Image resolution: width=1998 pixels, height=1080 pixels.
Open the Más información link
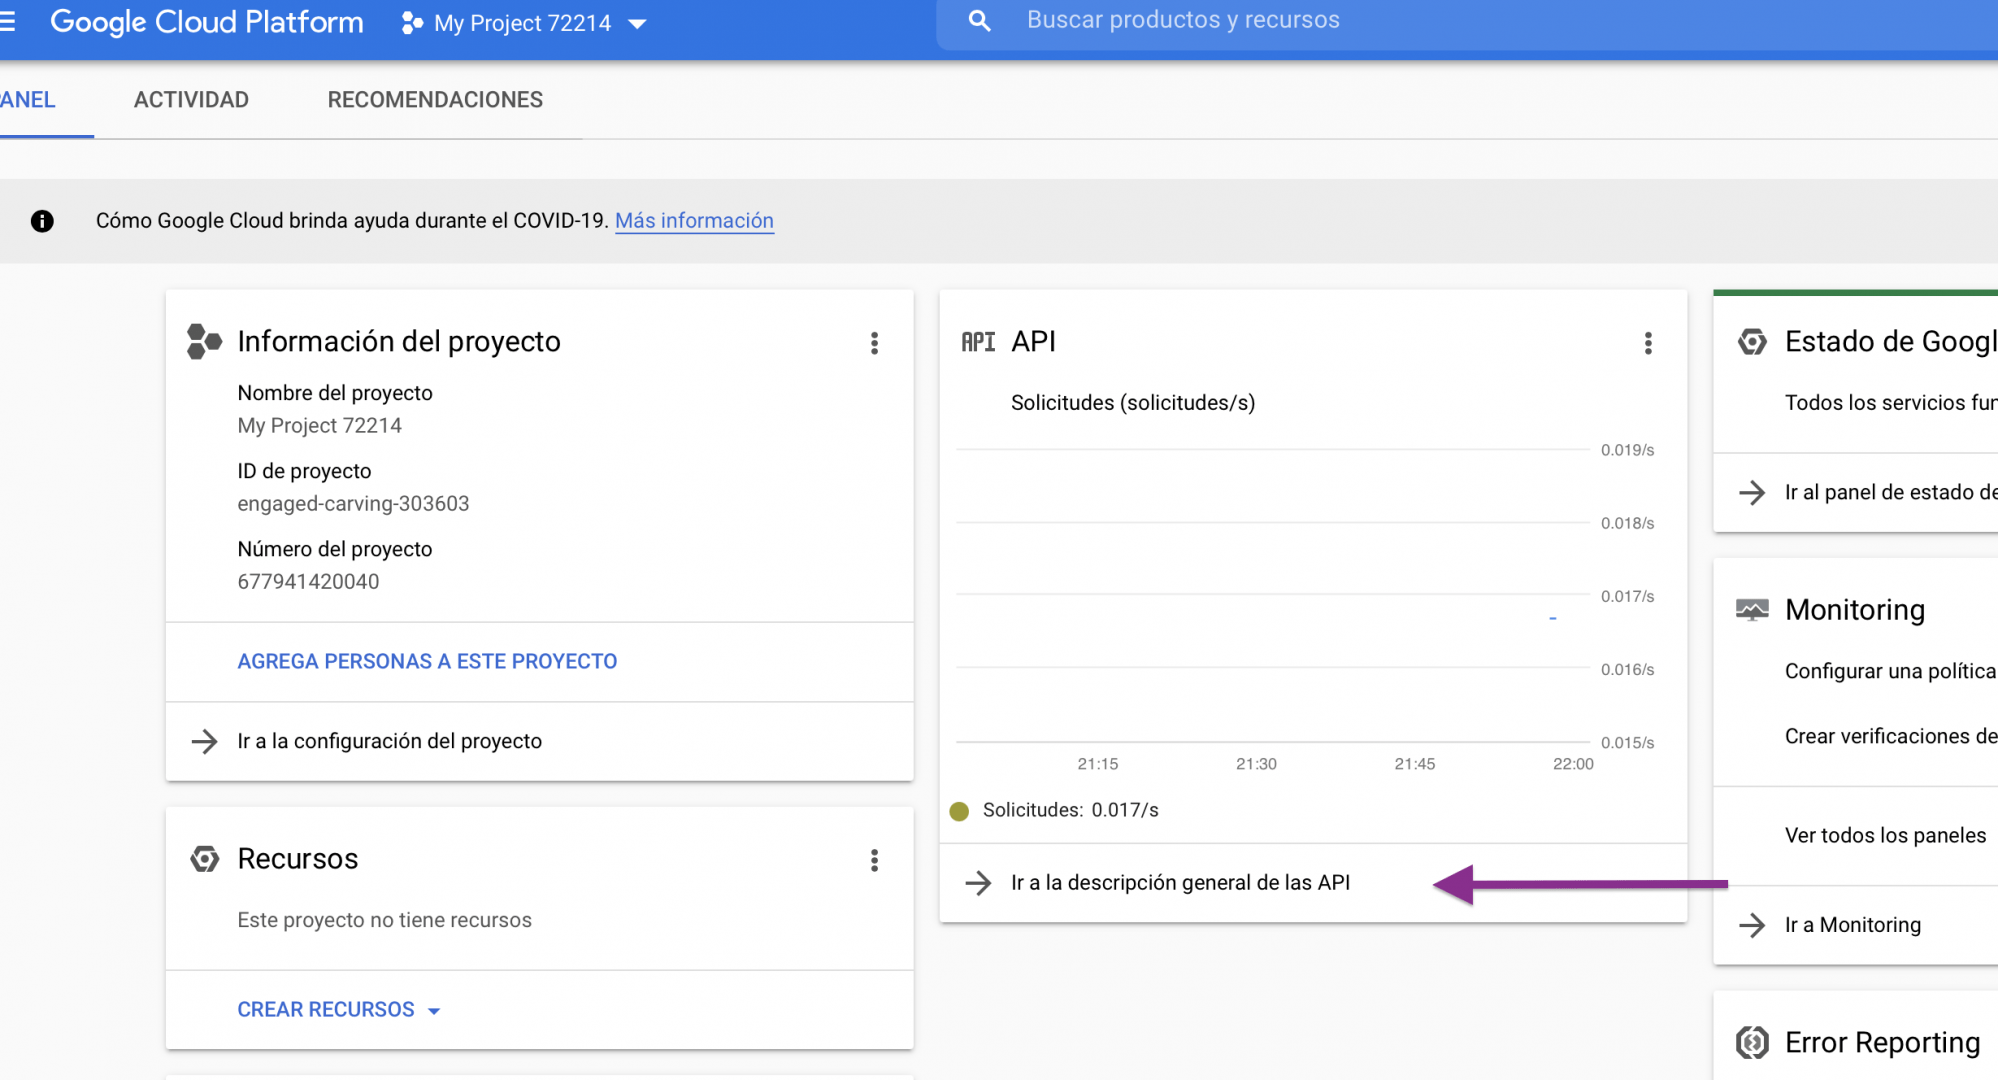tap(694, 221)
